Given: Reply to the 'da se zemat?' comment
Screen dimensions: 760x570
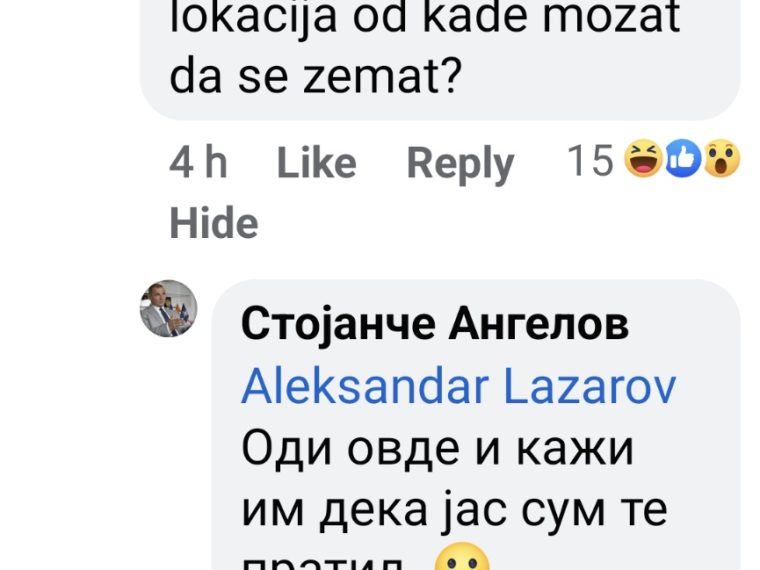Looking at the screenshot, I should click(x=460, y=164).
